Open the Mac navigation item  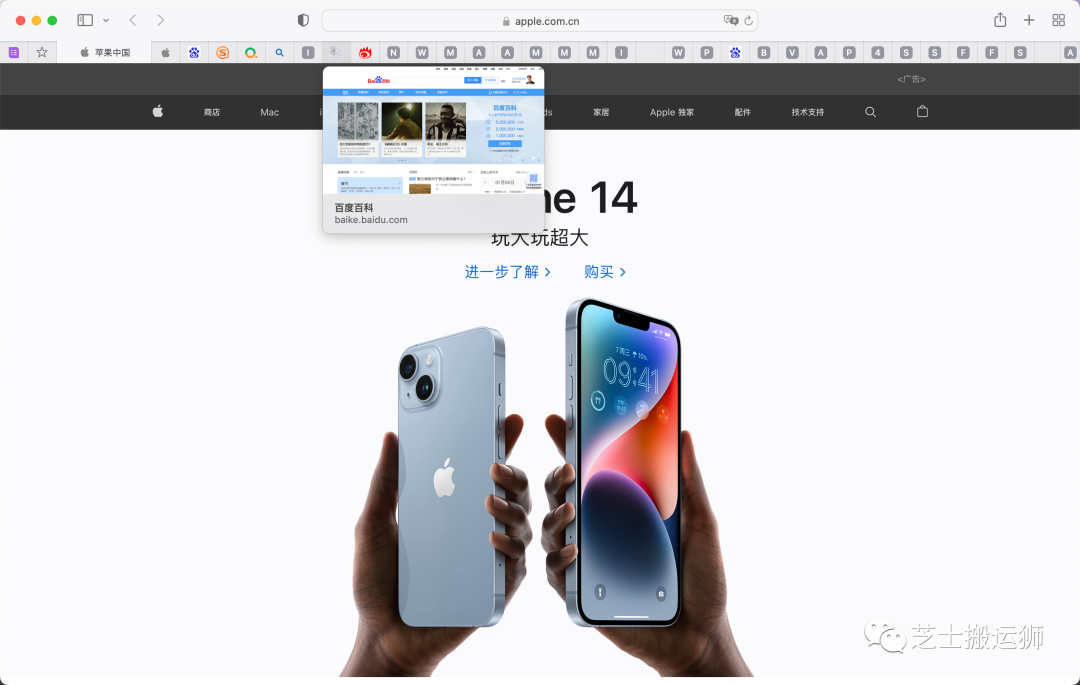pyautogui.click(x=269, y=112)
